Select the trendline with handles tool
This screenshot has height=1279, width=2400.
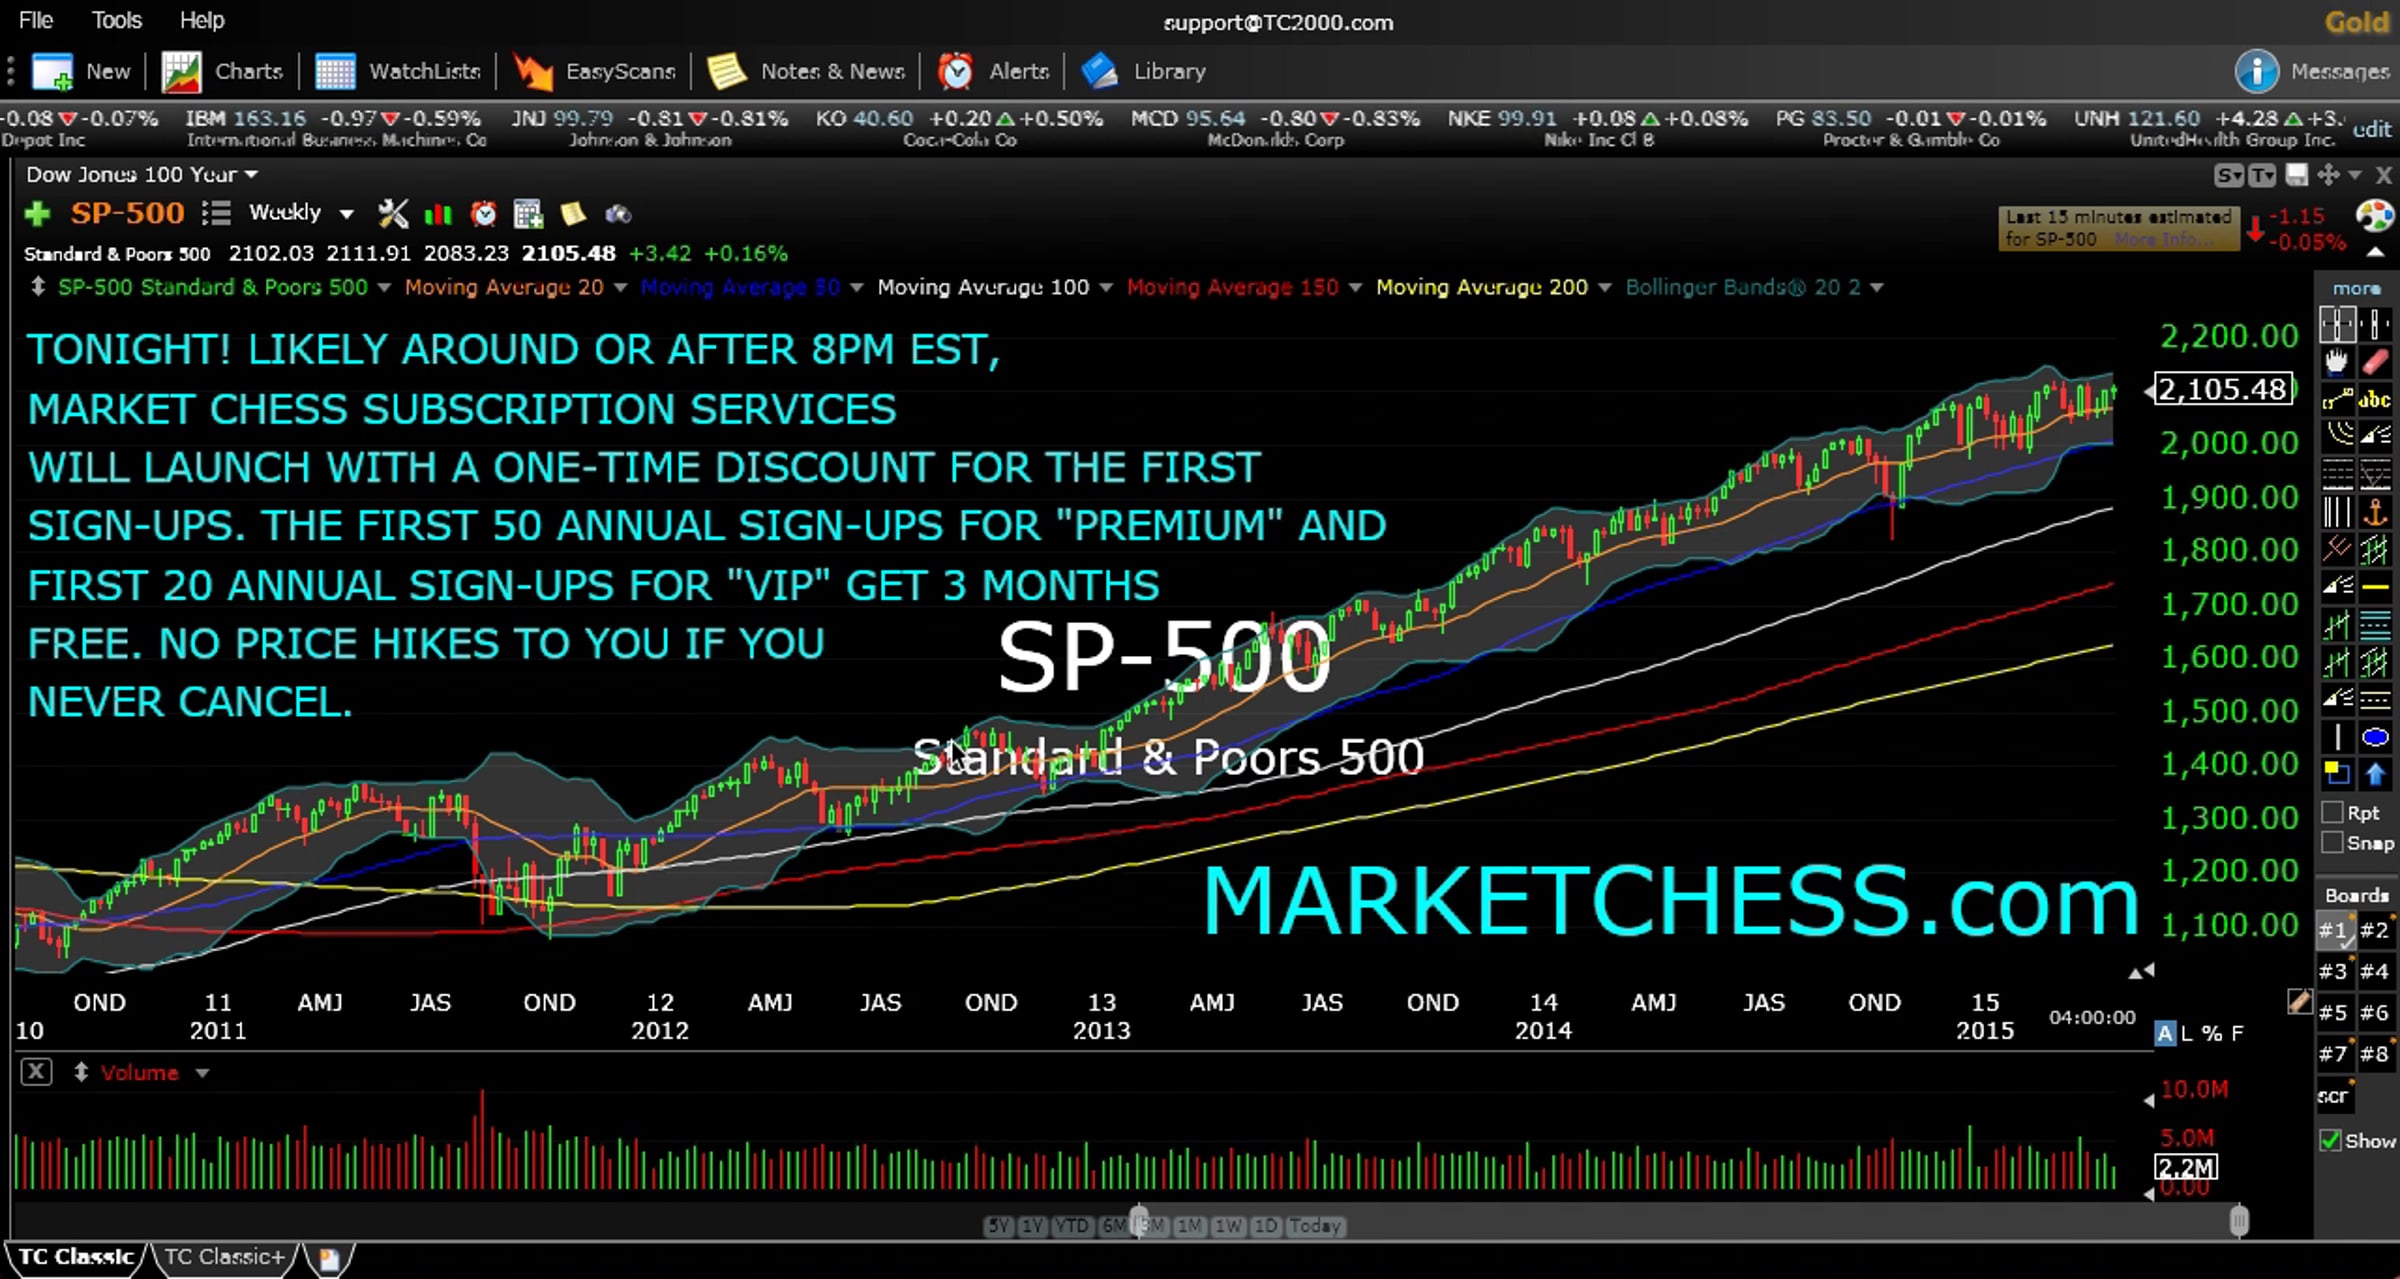2337,401
